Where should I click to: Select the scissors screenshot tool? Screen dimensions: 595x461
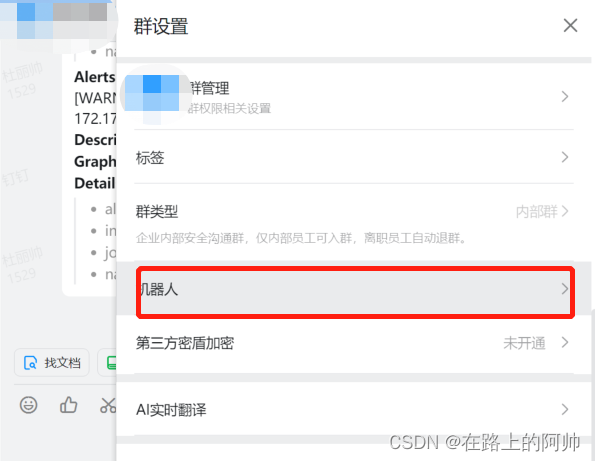pos(108,405)
